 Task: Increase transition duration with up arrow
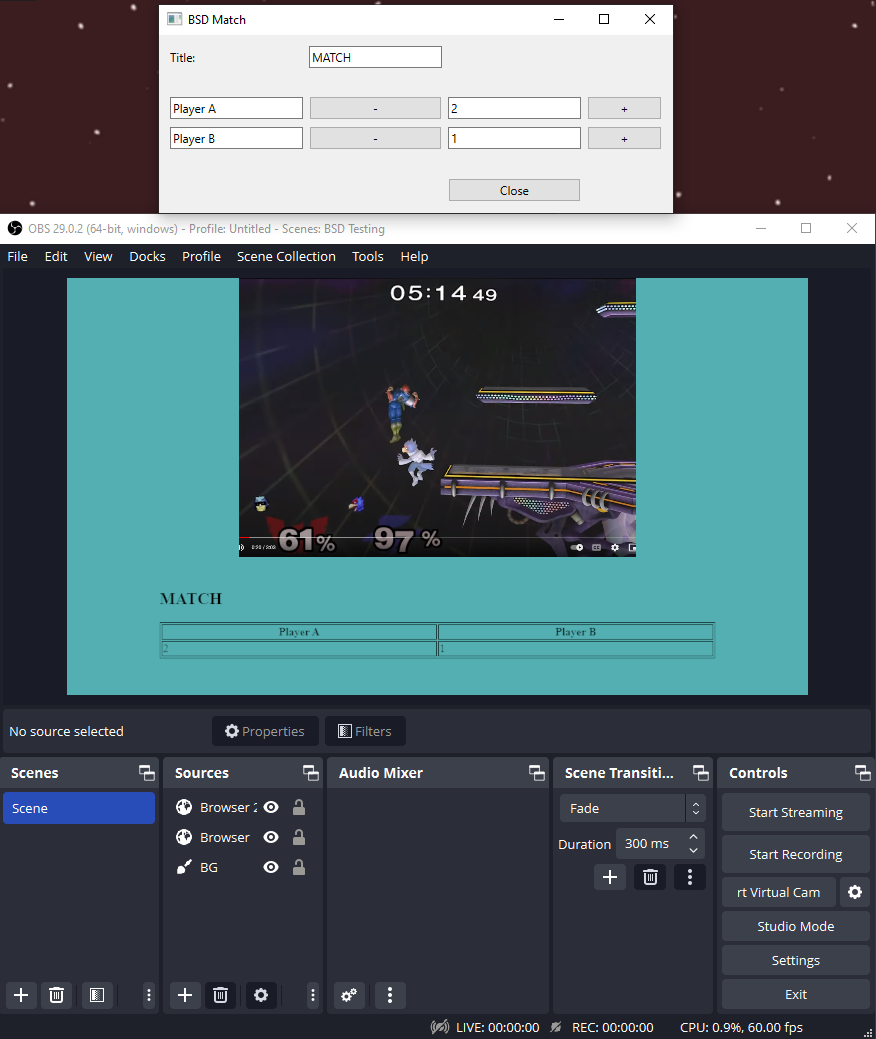693,837
